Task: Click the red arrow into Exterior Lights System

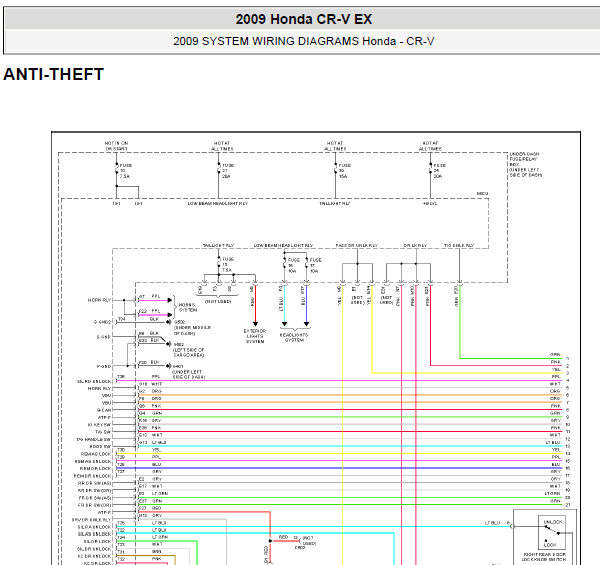Action: coord(255,324)
